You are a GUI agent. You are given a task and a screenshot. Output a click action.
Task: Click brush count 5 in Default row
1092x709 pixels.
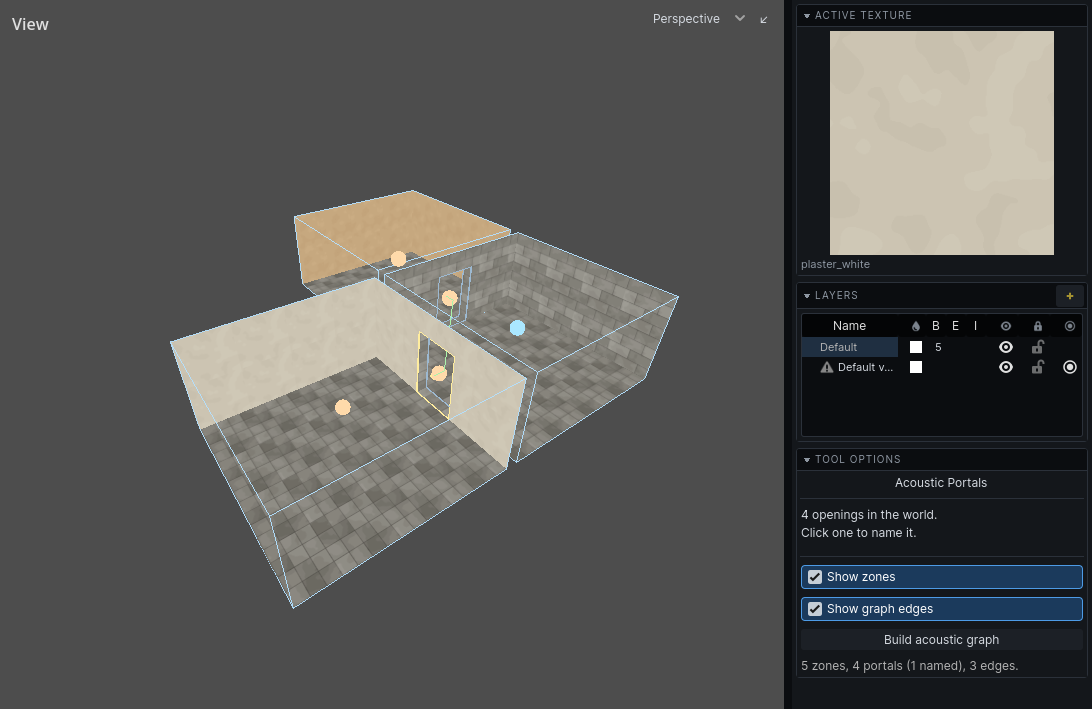click(x=938, y=347)
